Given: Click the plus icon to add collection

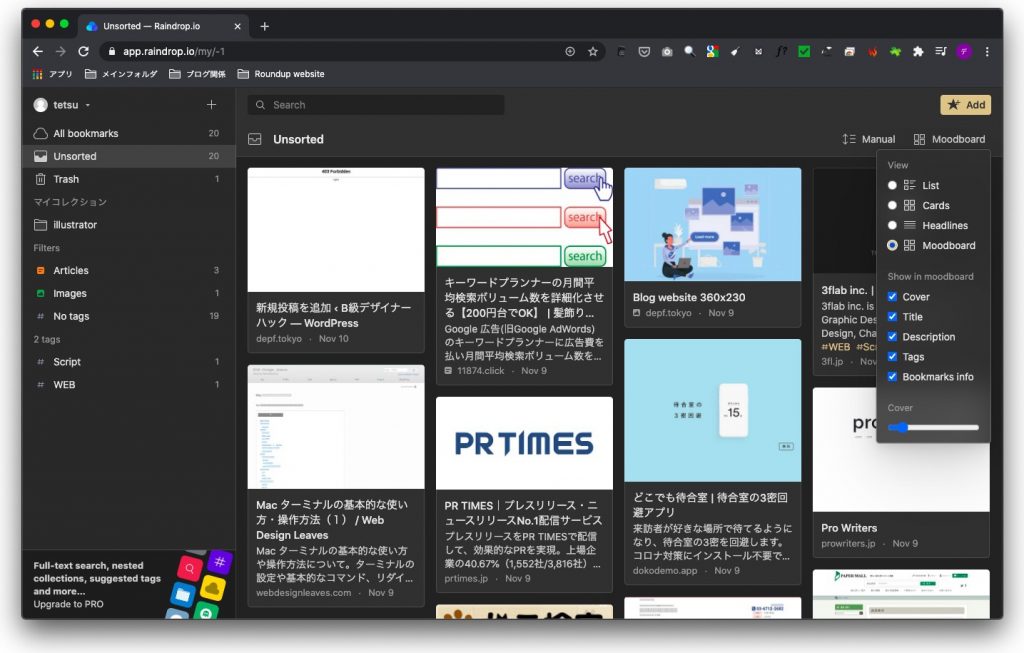Looking at the screenshot, I should 212,104.
